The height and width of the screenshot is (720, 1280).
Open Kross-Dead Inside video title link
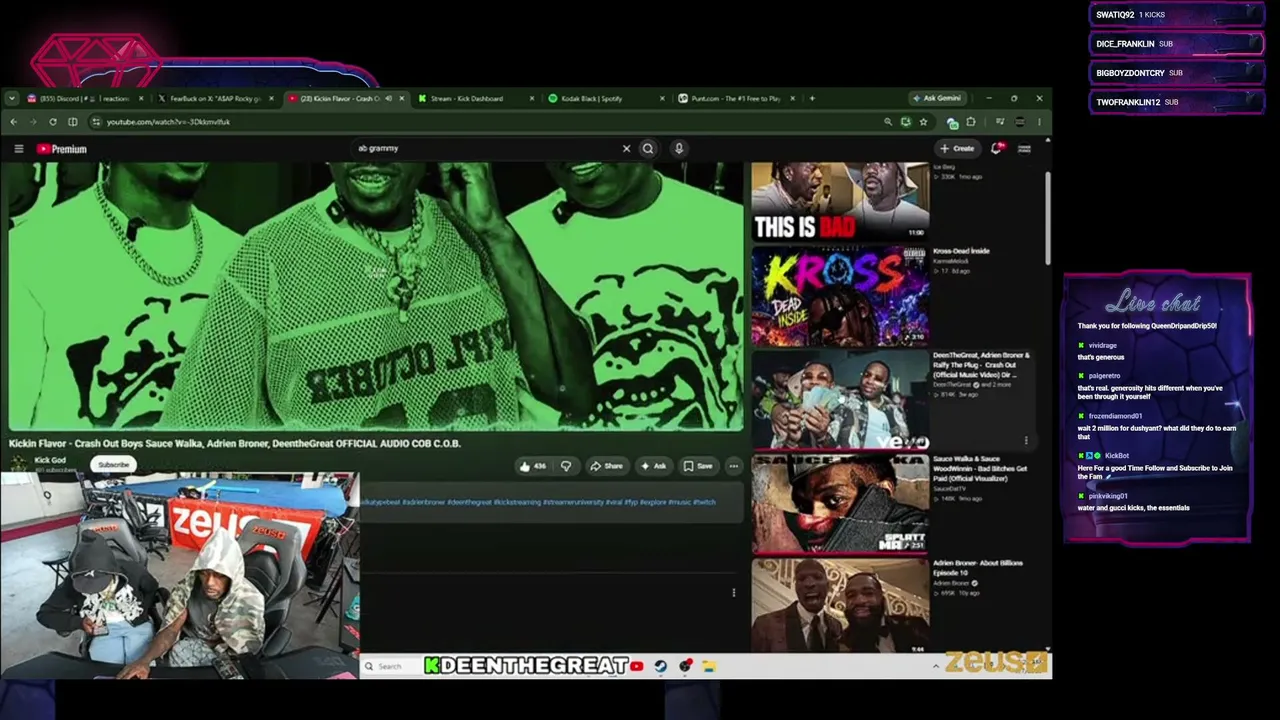click(x=961, y=251)
